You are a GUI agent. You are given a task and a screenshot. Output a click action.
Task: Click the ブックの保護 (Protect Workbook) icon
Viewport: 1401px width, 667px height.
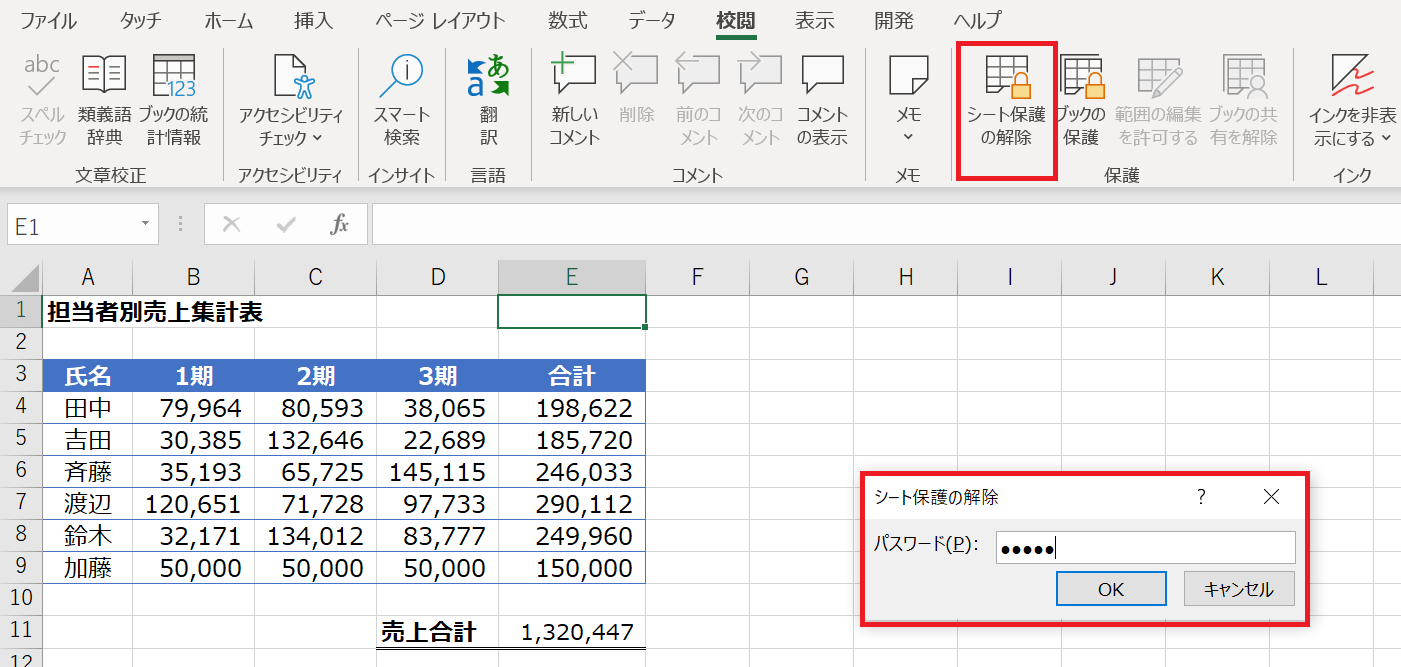[1081, 100]
